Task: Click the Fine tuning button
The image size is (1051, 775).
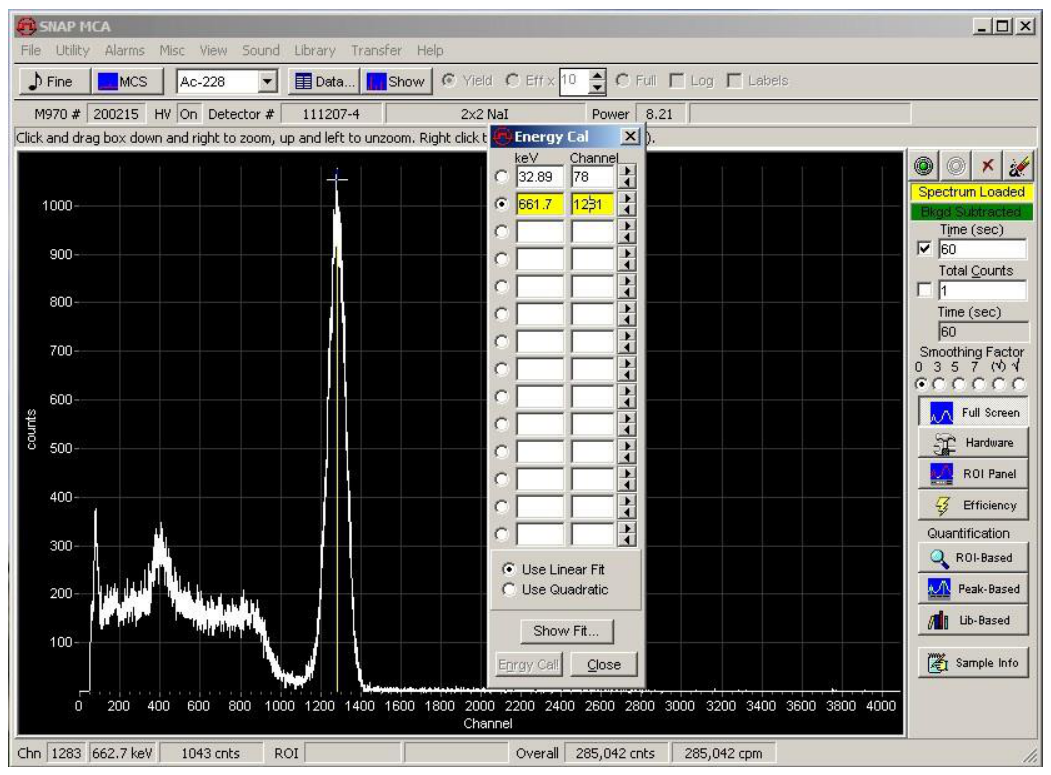Action: coord(53,81)
